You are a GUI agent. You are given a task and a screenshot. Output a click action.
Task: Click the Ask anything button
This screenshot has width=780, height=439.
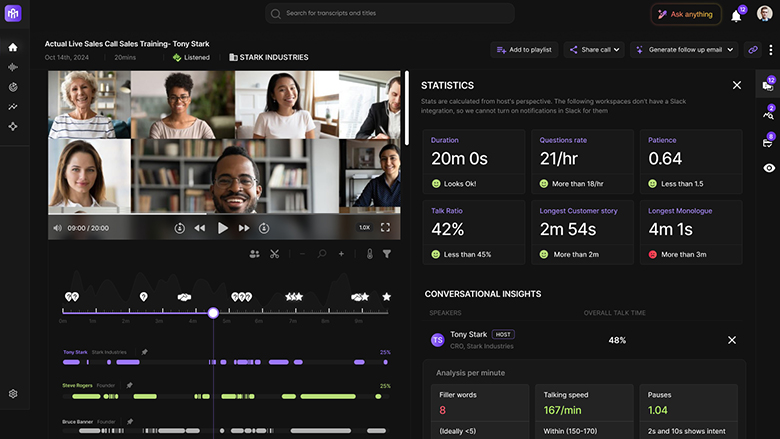pos(686,14)
